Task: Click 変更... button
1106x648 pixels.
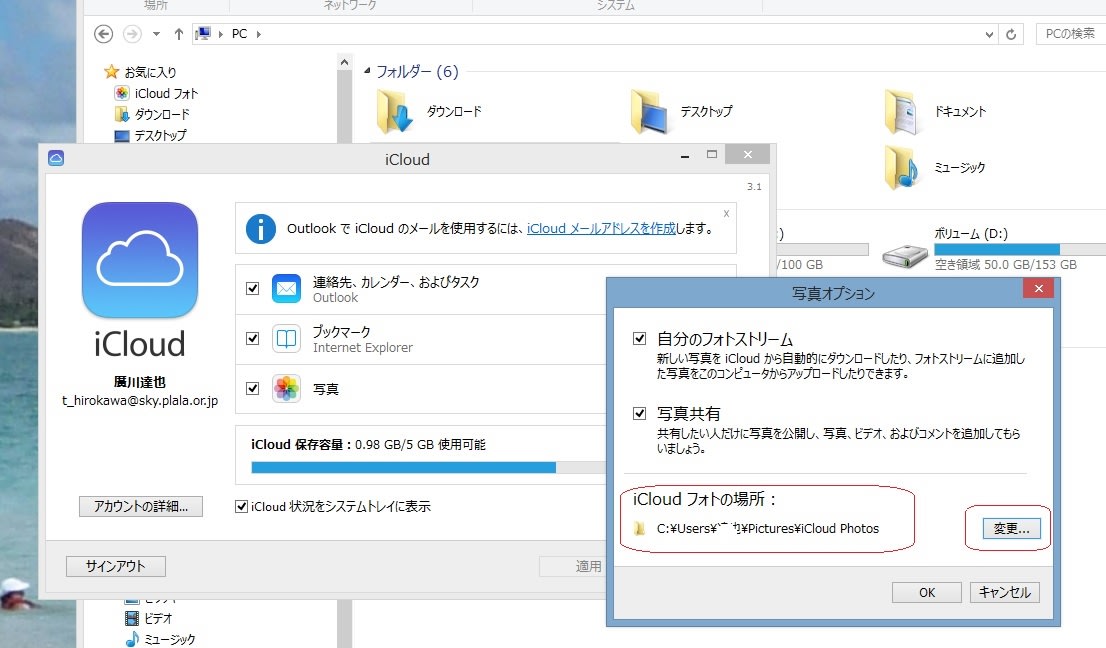Action: [x=1011, y=529]
